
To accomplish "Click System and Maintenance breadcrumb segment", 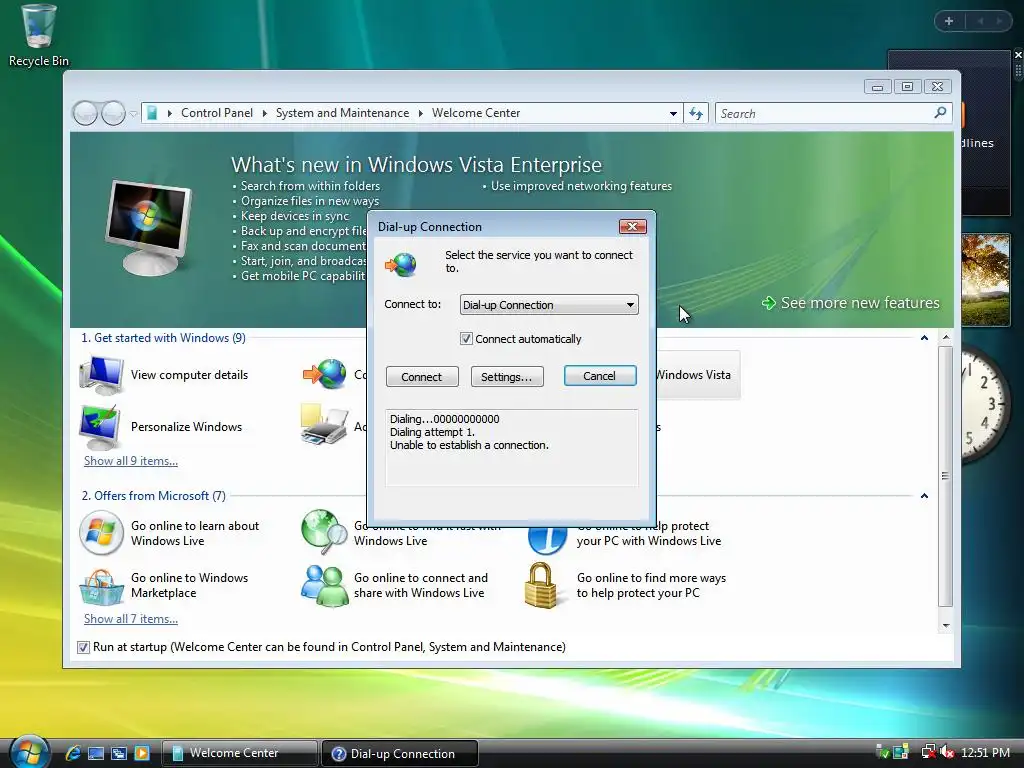I will pos(342,113).
